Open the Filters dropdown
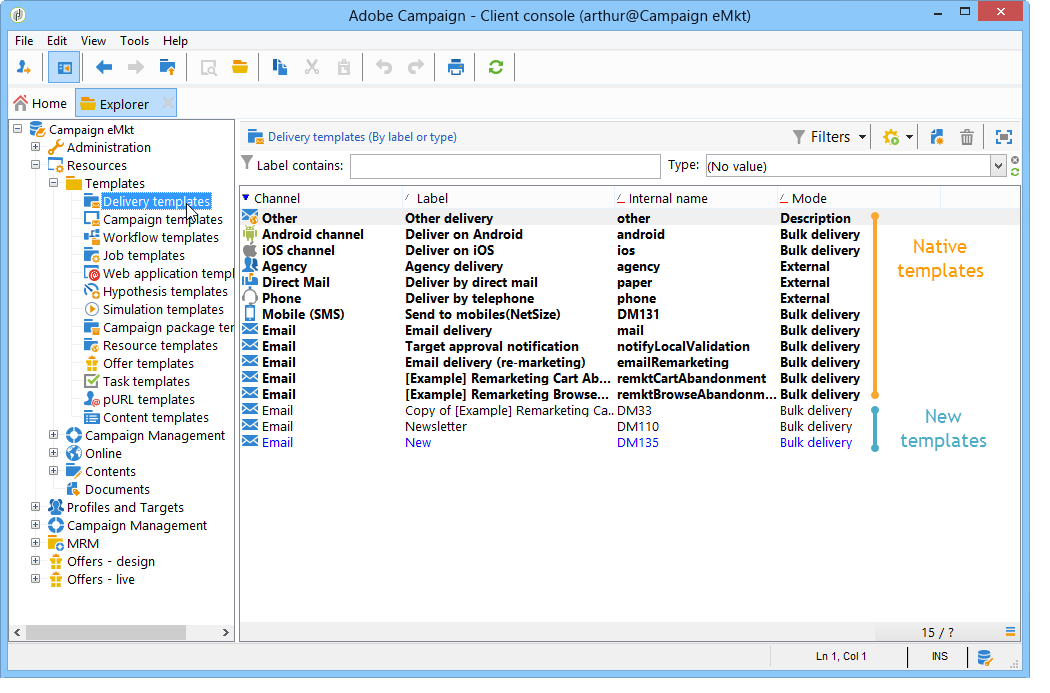Viewport: 1050px width, 693px height. 829,137
